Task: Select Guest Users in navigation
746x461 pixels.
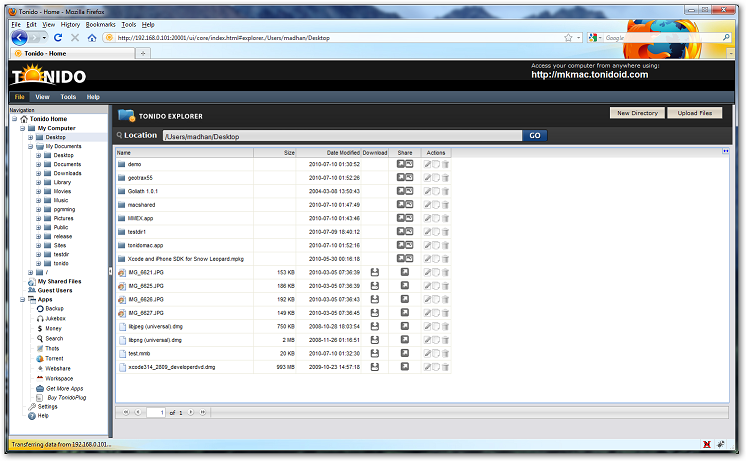Action: coord(55,291)
